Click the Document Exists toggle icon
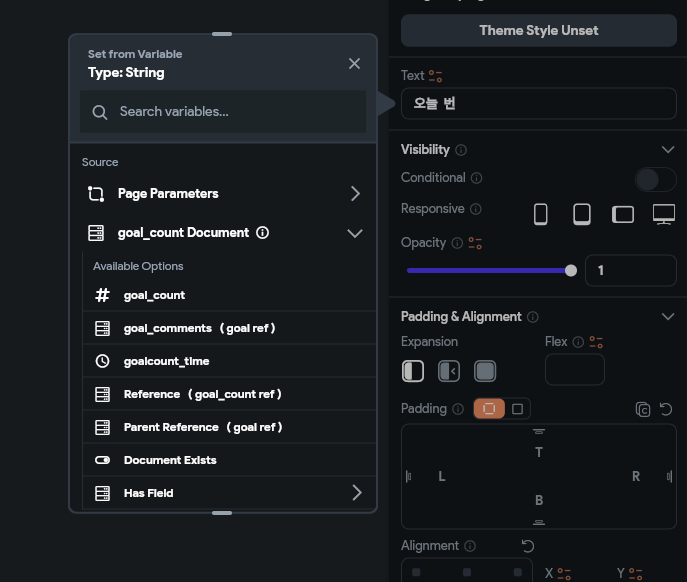This screenshot has height=582, width=687. tap(103, 460)
